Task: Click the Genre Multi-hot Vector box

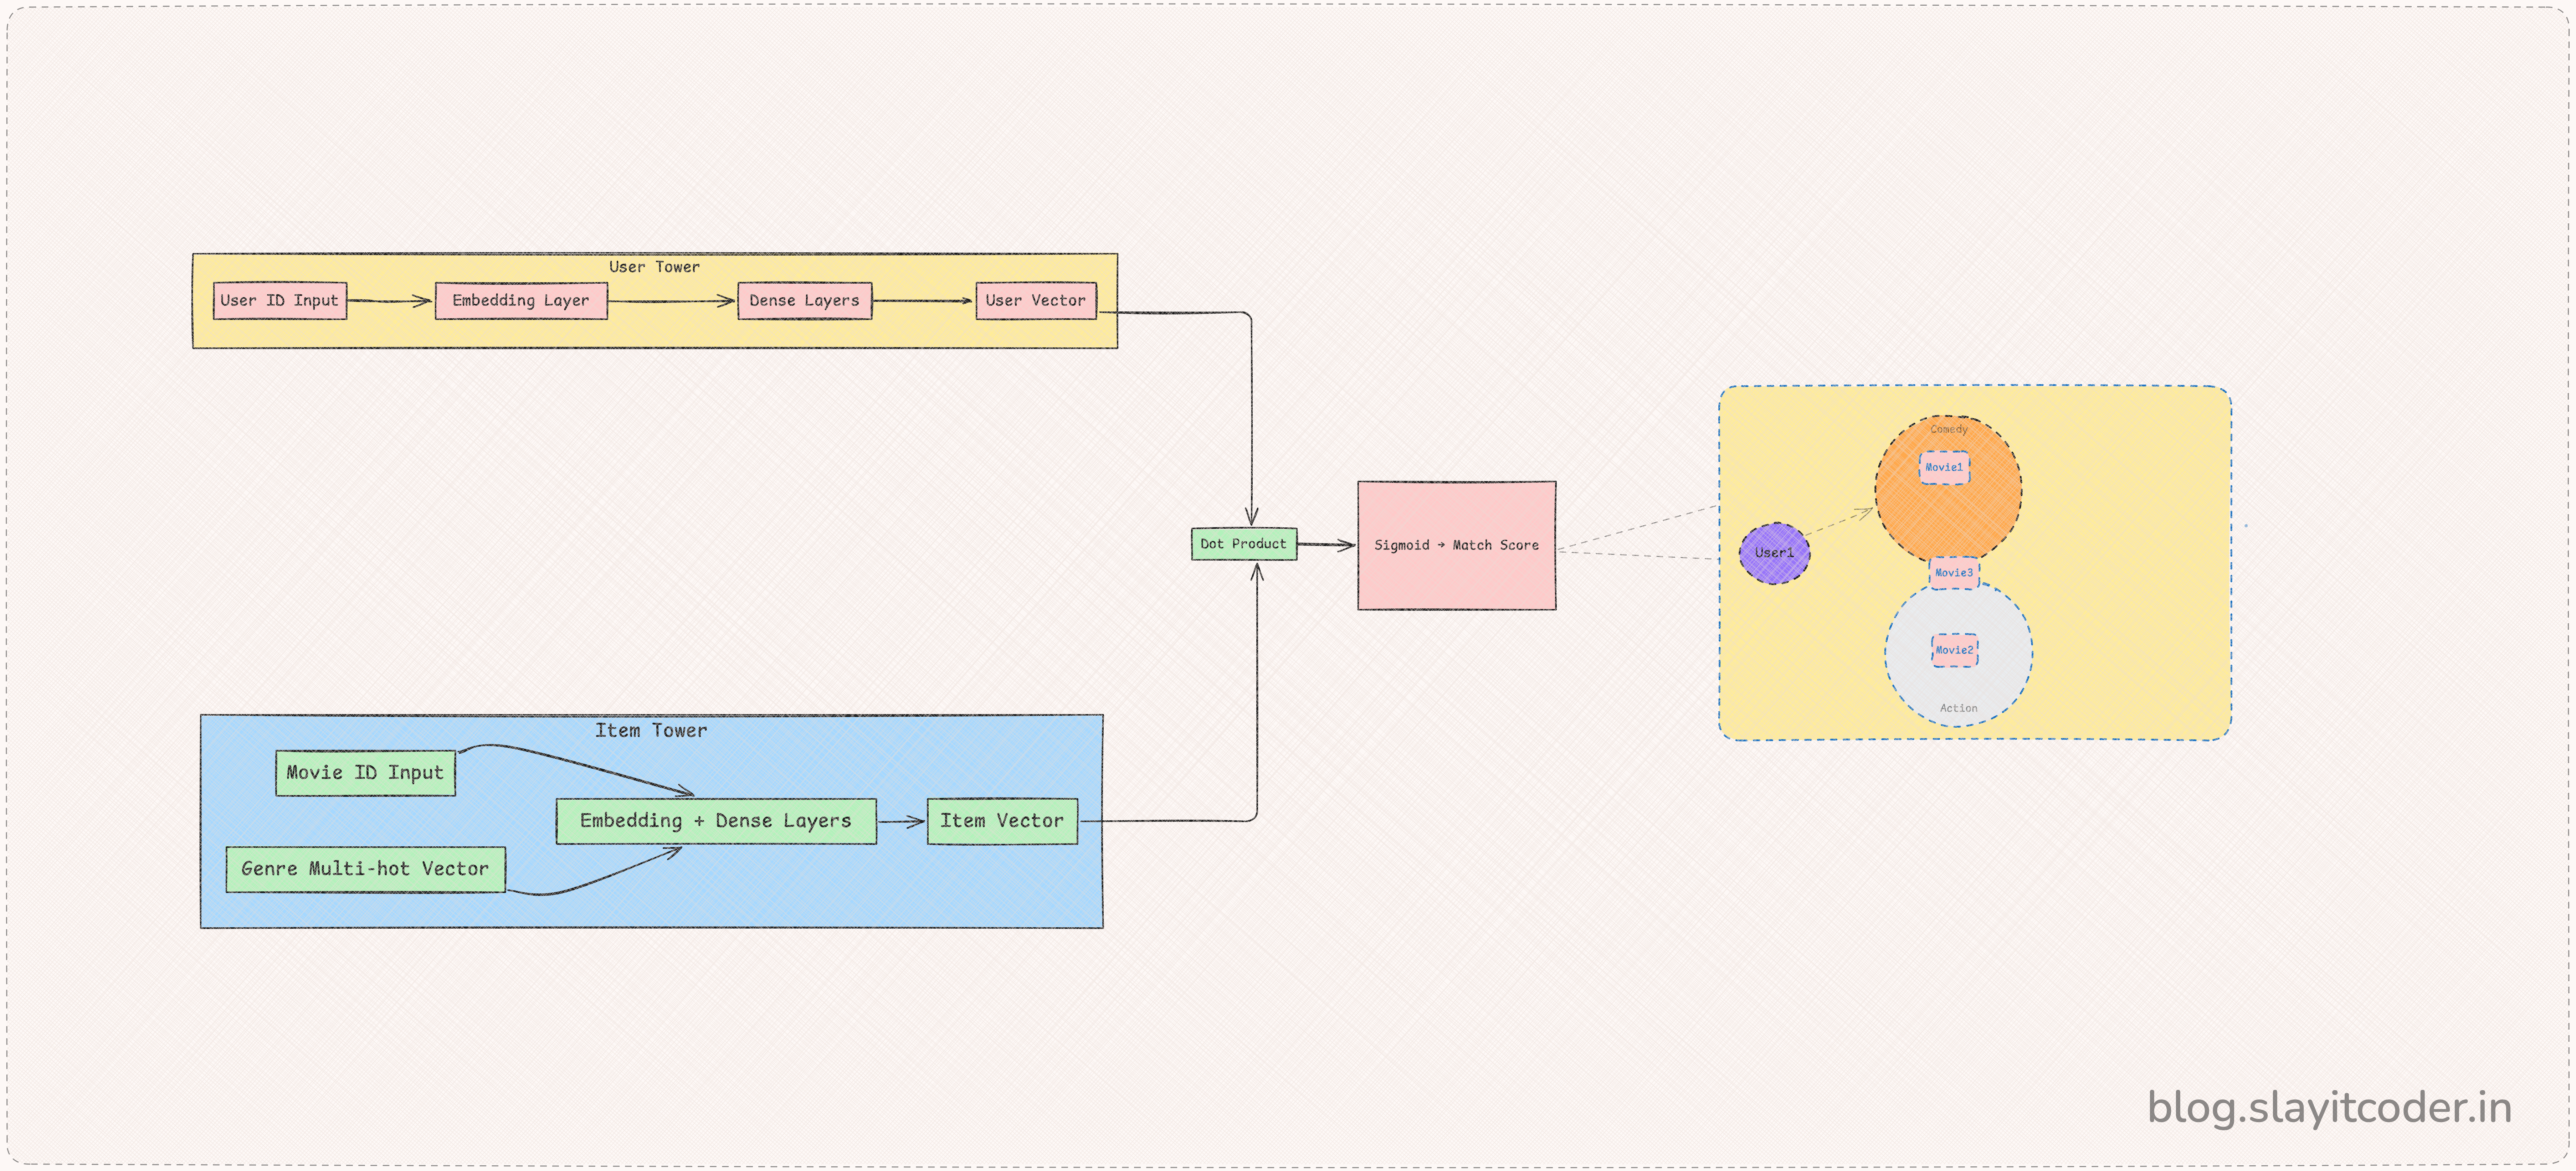Action: pos(365,869)
